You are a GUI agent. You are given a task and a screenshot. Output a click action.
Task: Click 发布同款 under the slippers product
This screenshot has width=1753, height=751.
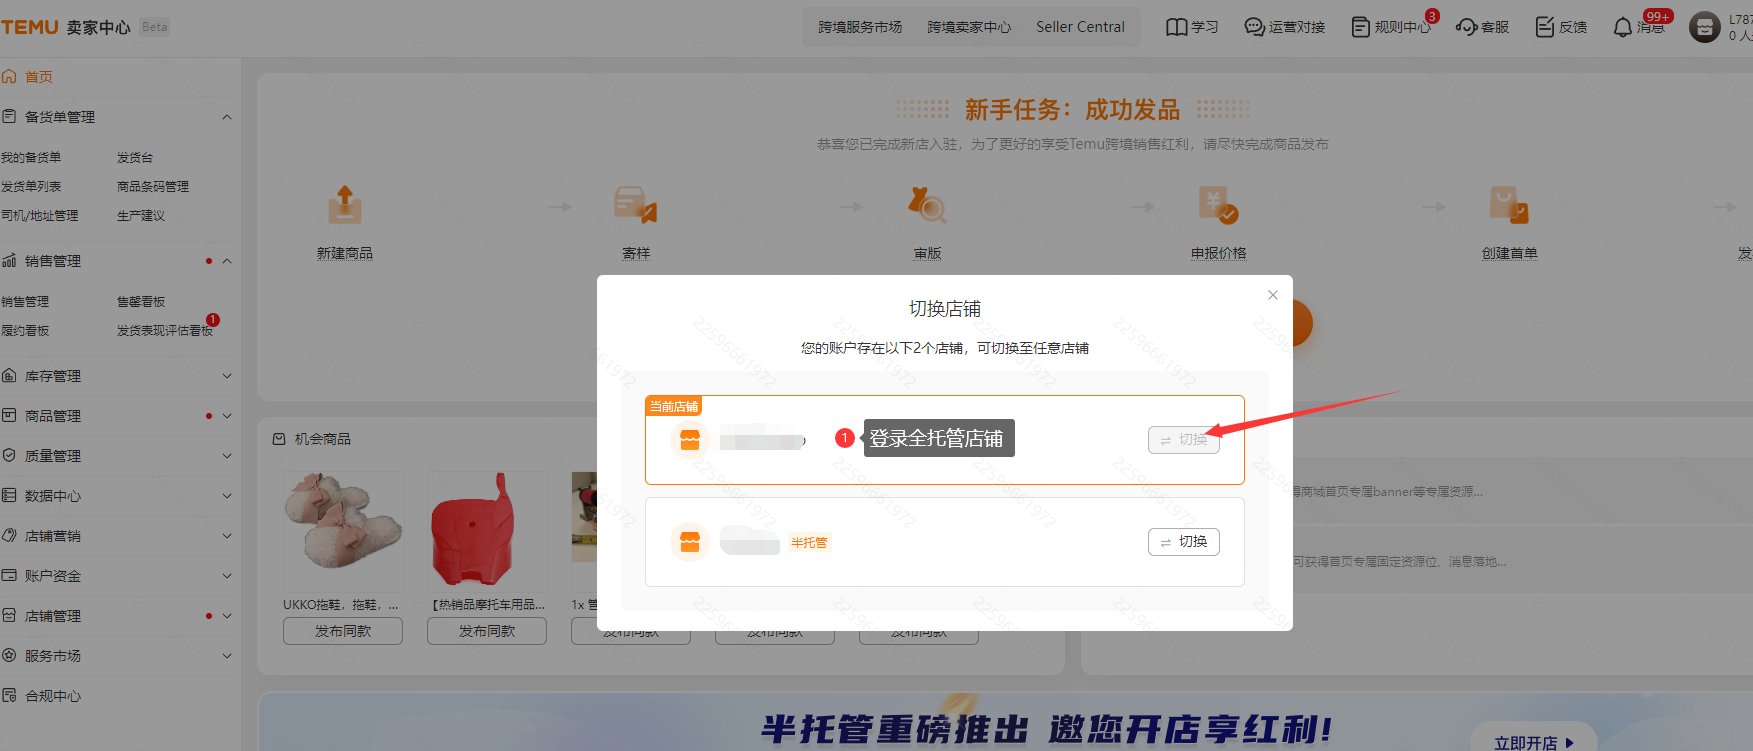click(343, 631)
